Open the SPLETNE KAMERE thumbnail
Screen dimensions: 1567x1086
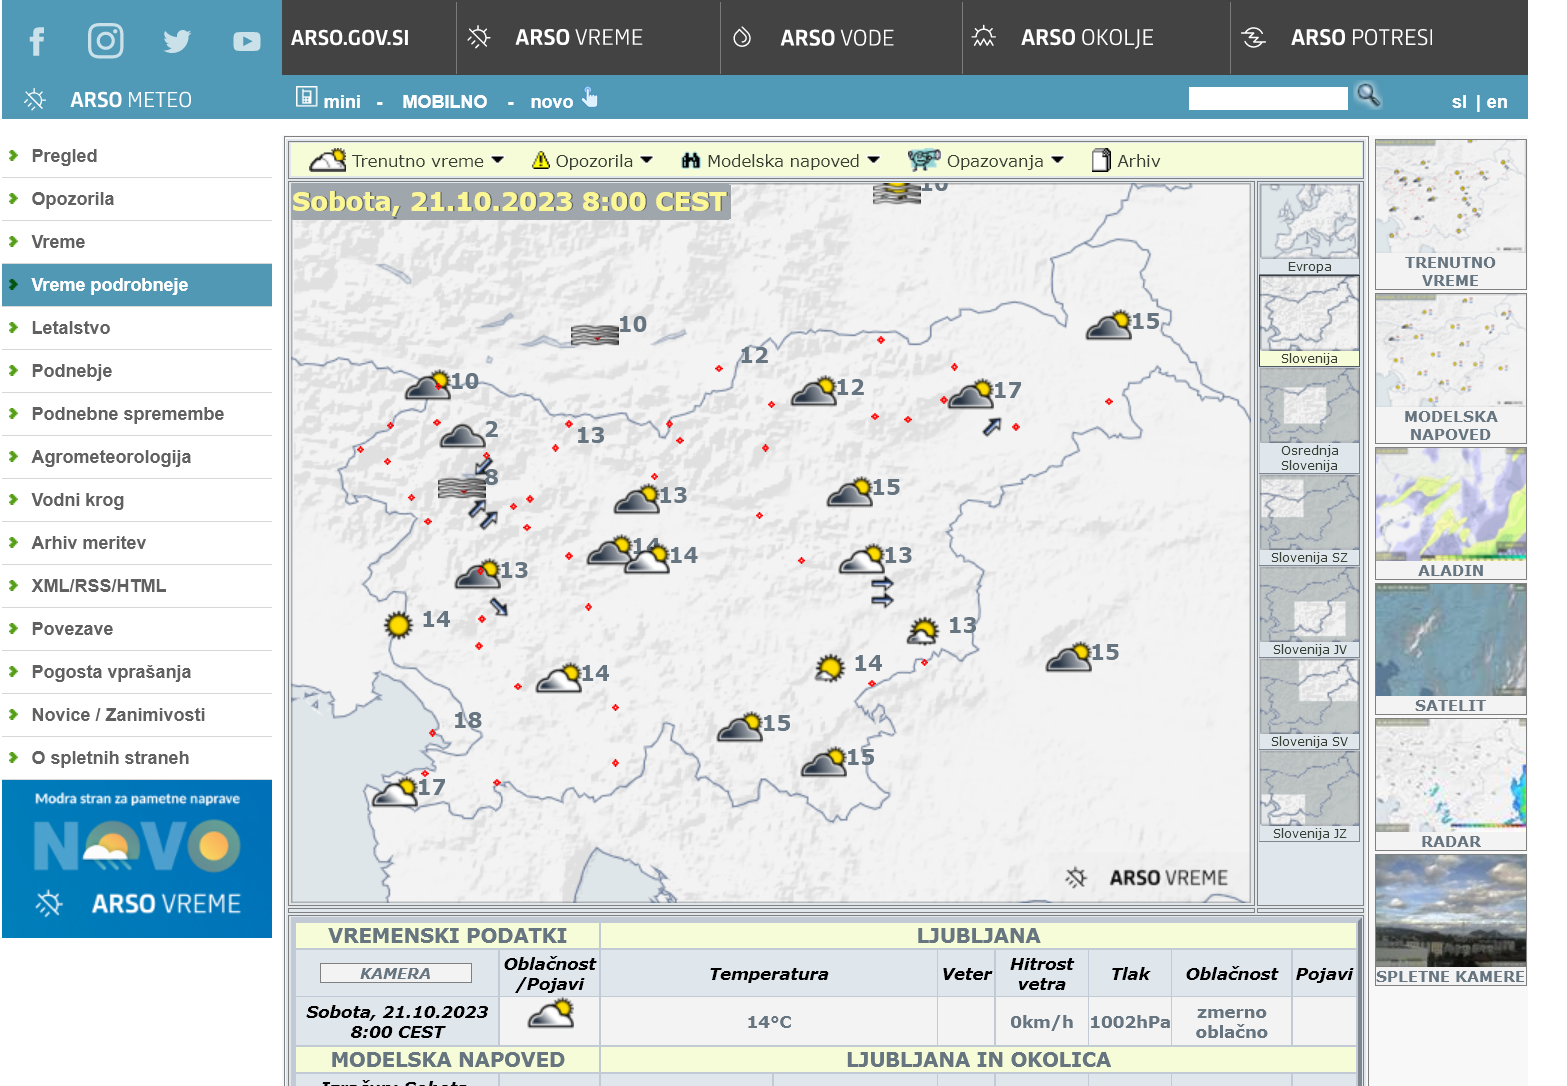coord(1450,920)
